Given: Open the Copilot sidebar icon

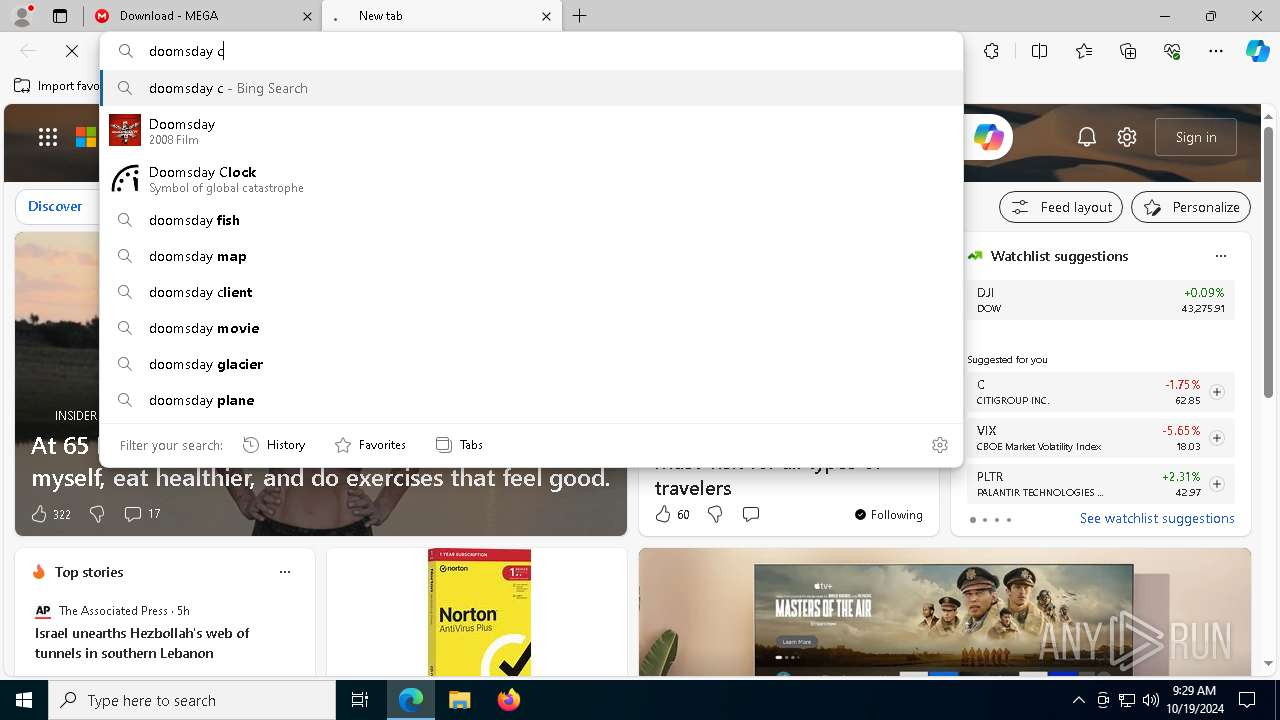Looking at the screenshot, I should click(1257, 51).
